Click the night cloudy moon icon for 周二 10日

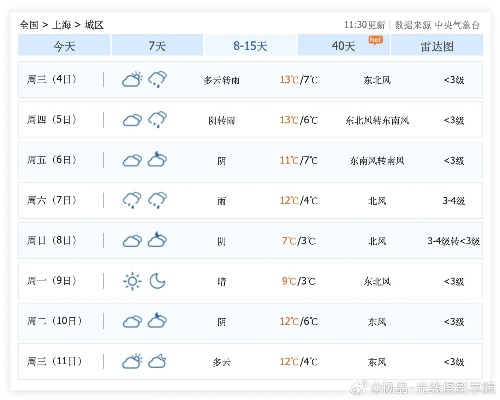(x=157, y=320)
